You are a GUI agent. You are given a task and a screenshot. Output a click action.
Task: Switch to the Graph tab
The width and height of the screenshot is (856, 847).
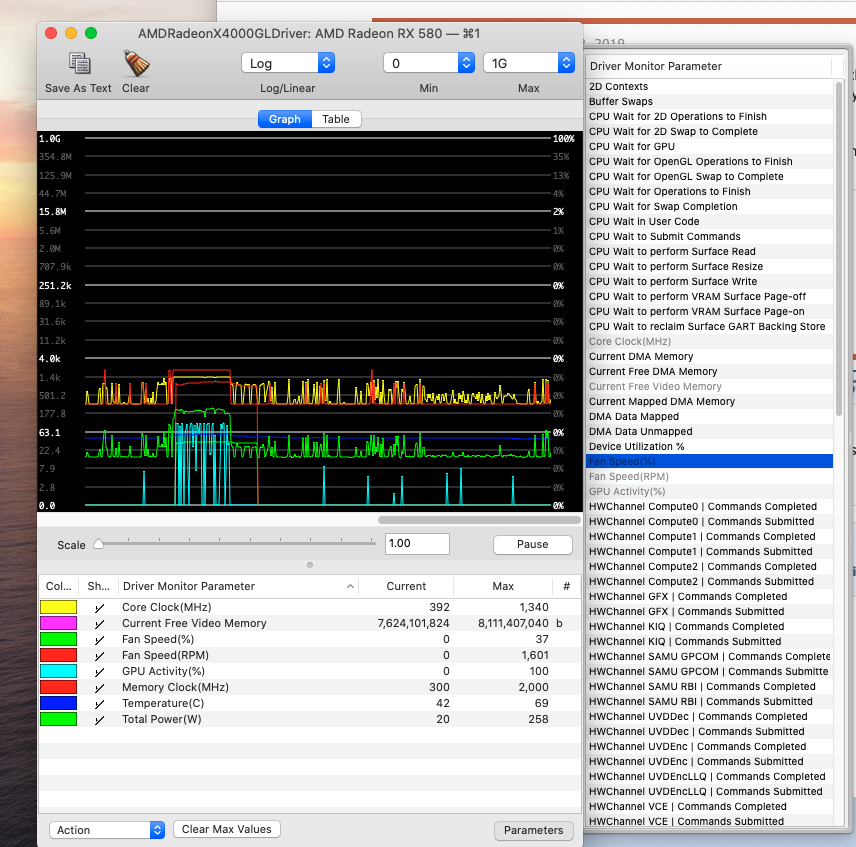pos(284,119)
